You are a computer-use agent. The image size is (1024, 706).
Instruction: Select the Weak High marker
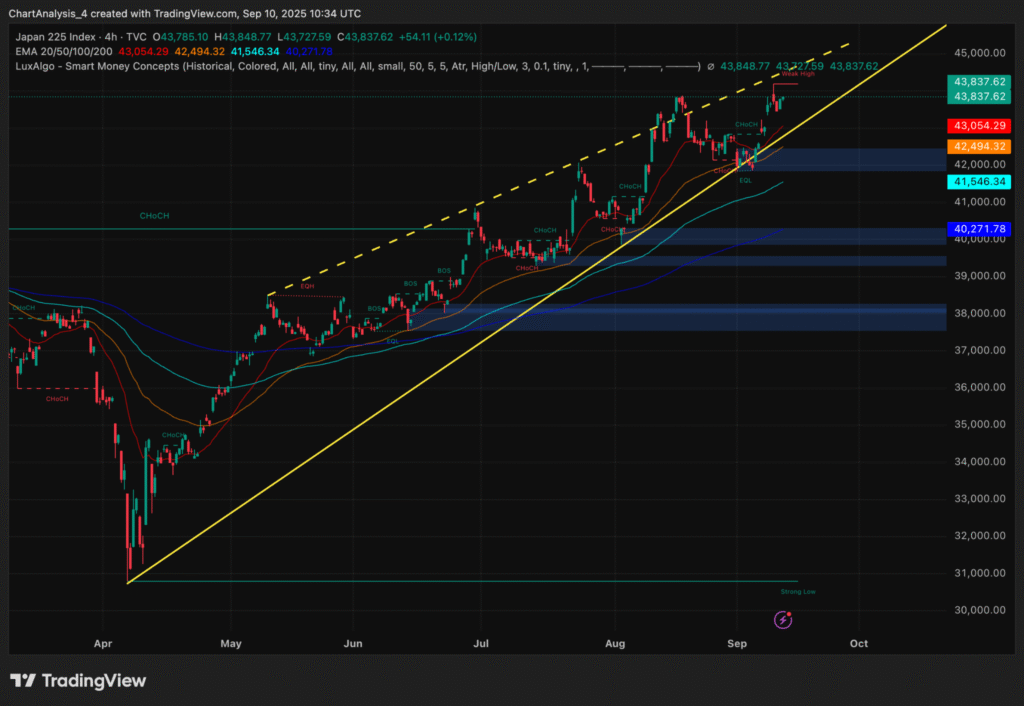click(797, 74)
